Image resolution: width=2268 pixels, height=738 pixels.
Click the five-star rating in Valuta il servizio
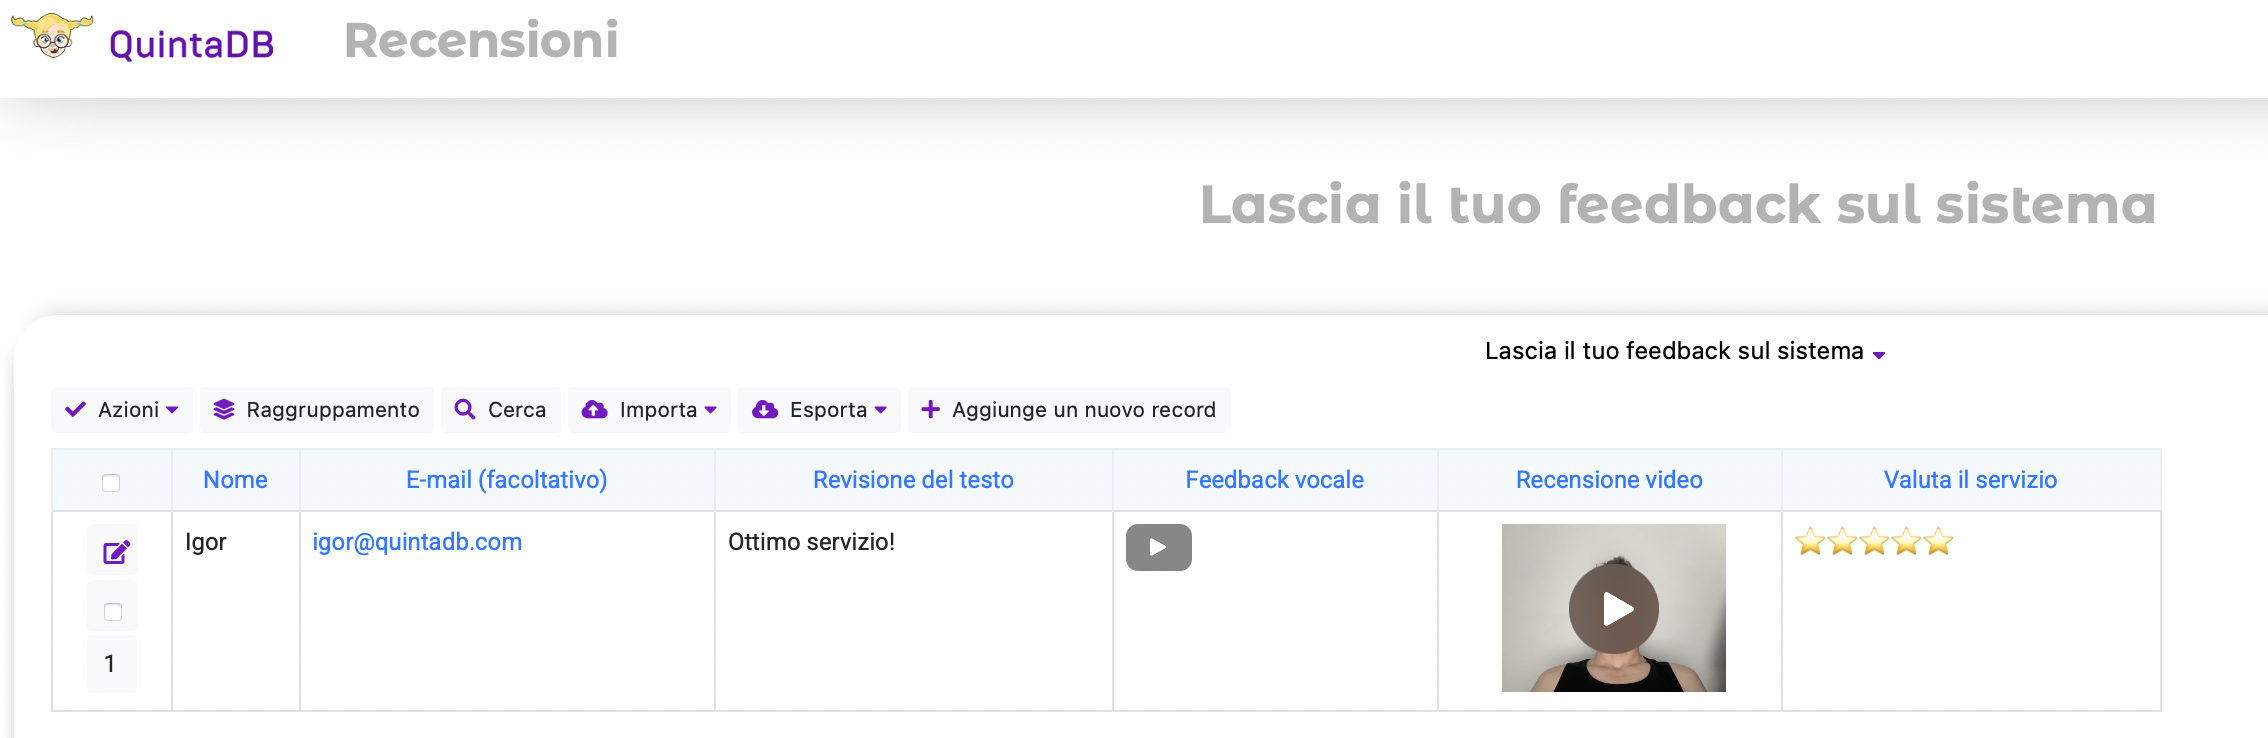click(1874, 542)
